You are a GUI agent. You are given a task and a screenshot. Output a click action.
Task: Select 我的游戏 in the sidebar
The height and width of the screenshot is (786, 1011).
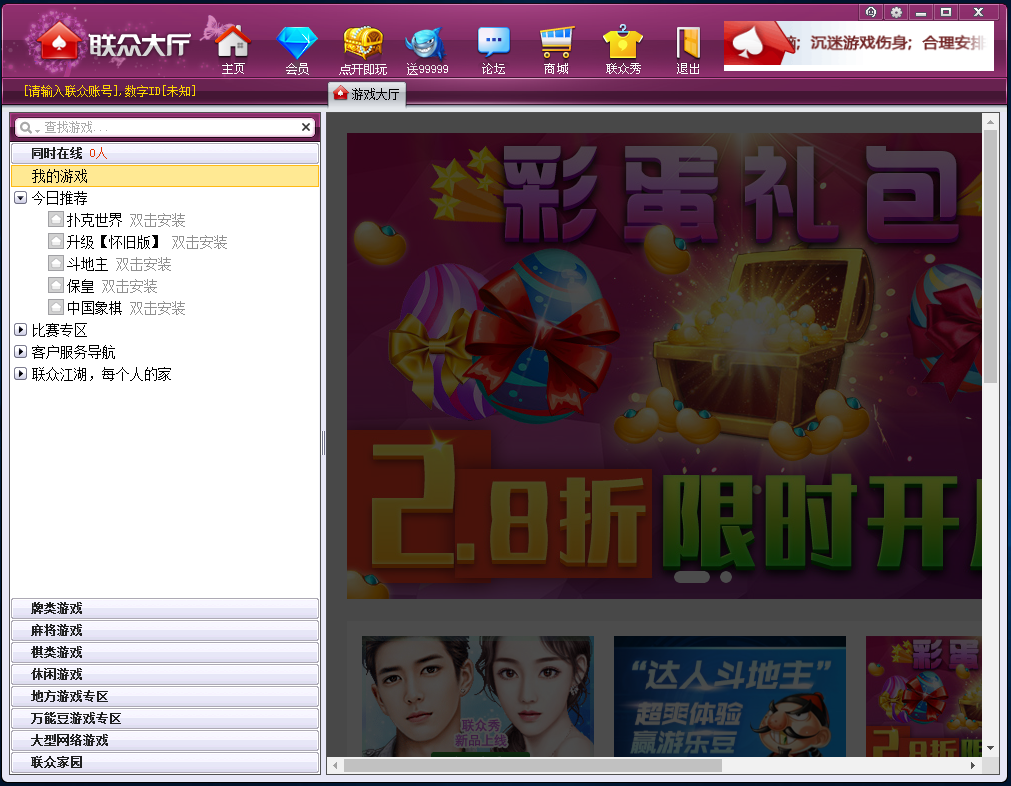60,176
